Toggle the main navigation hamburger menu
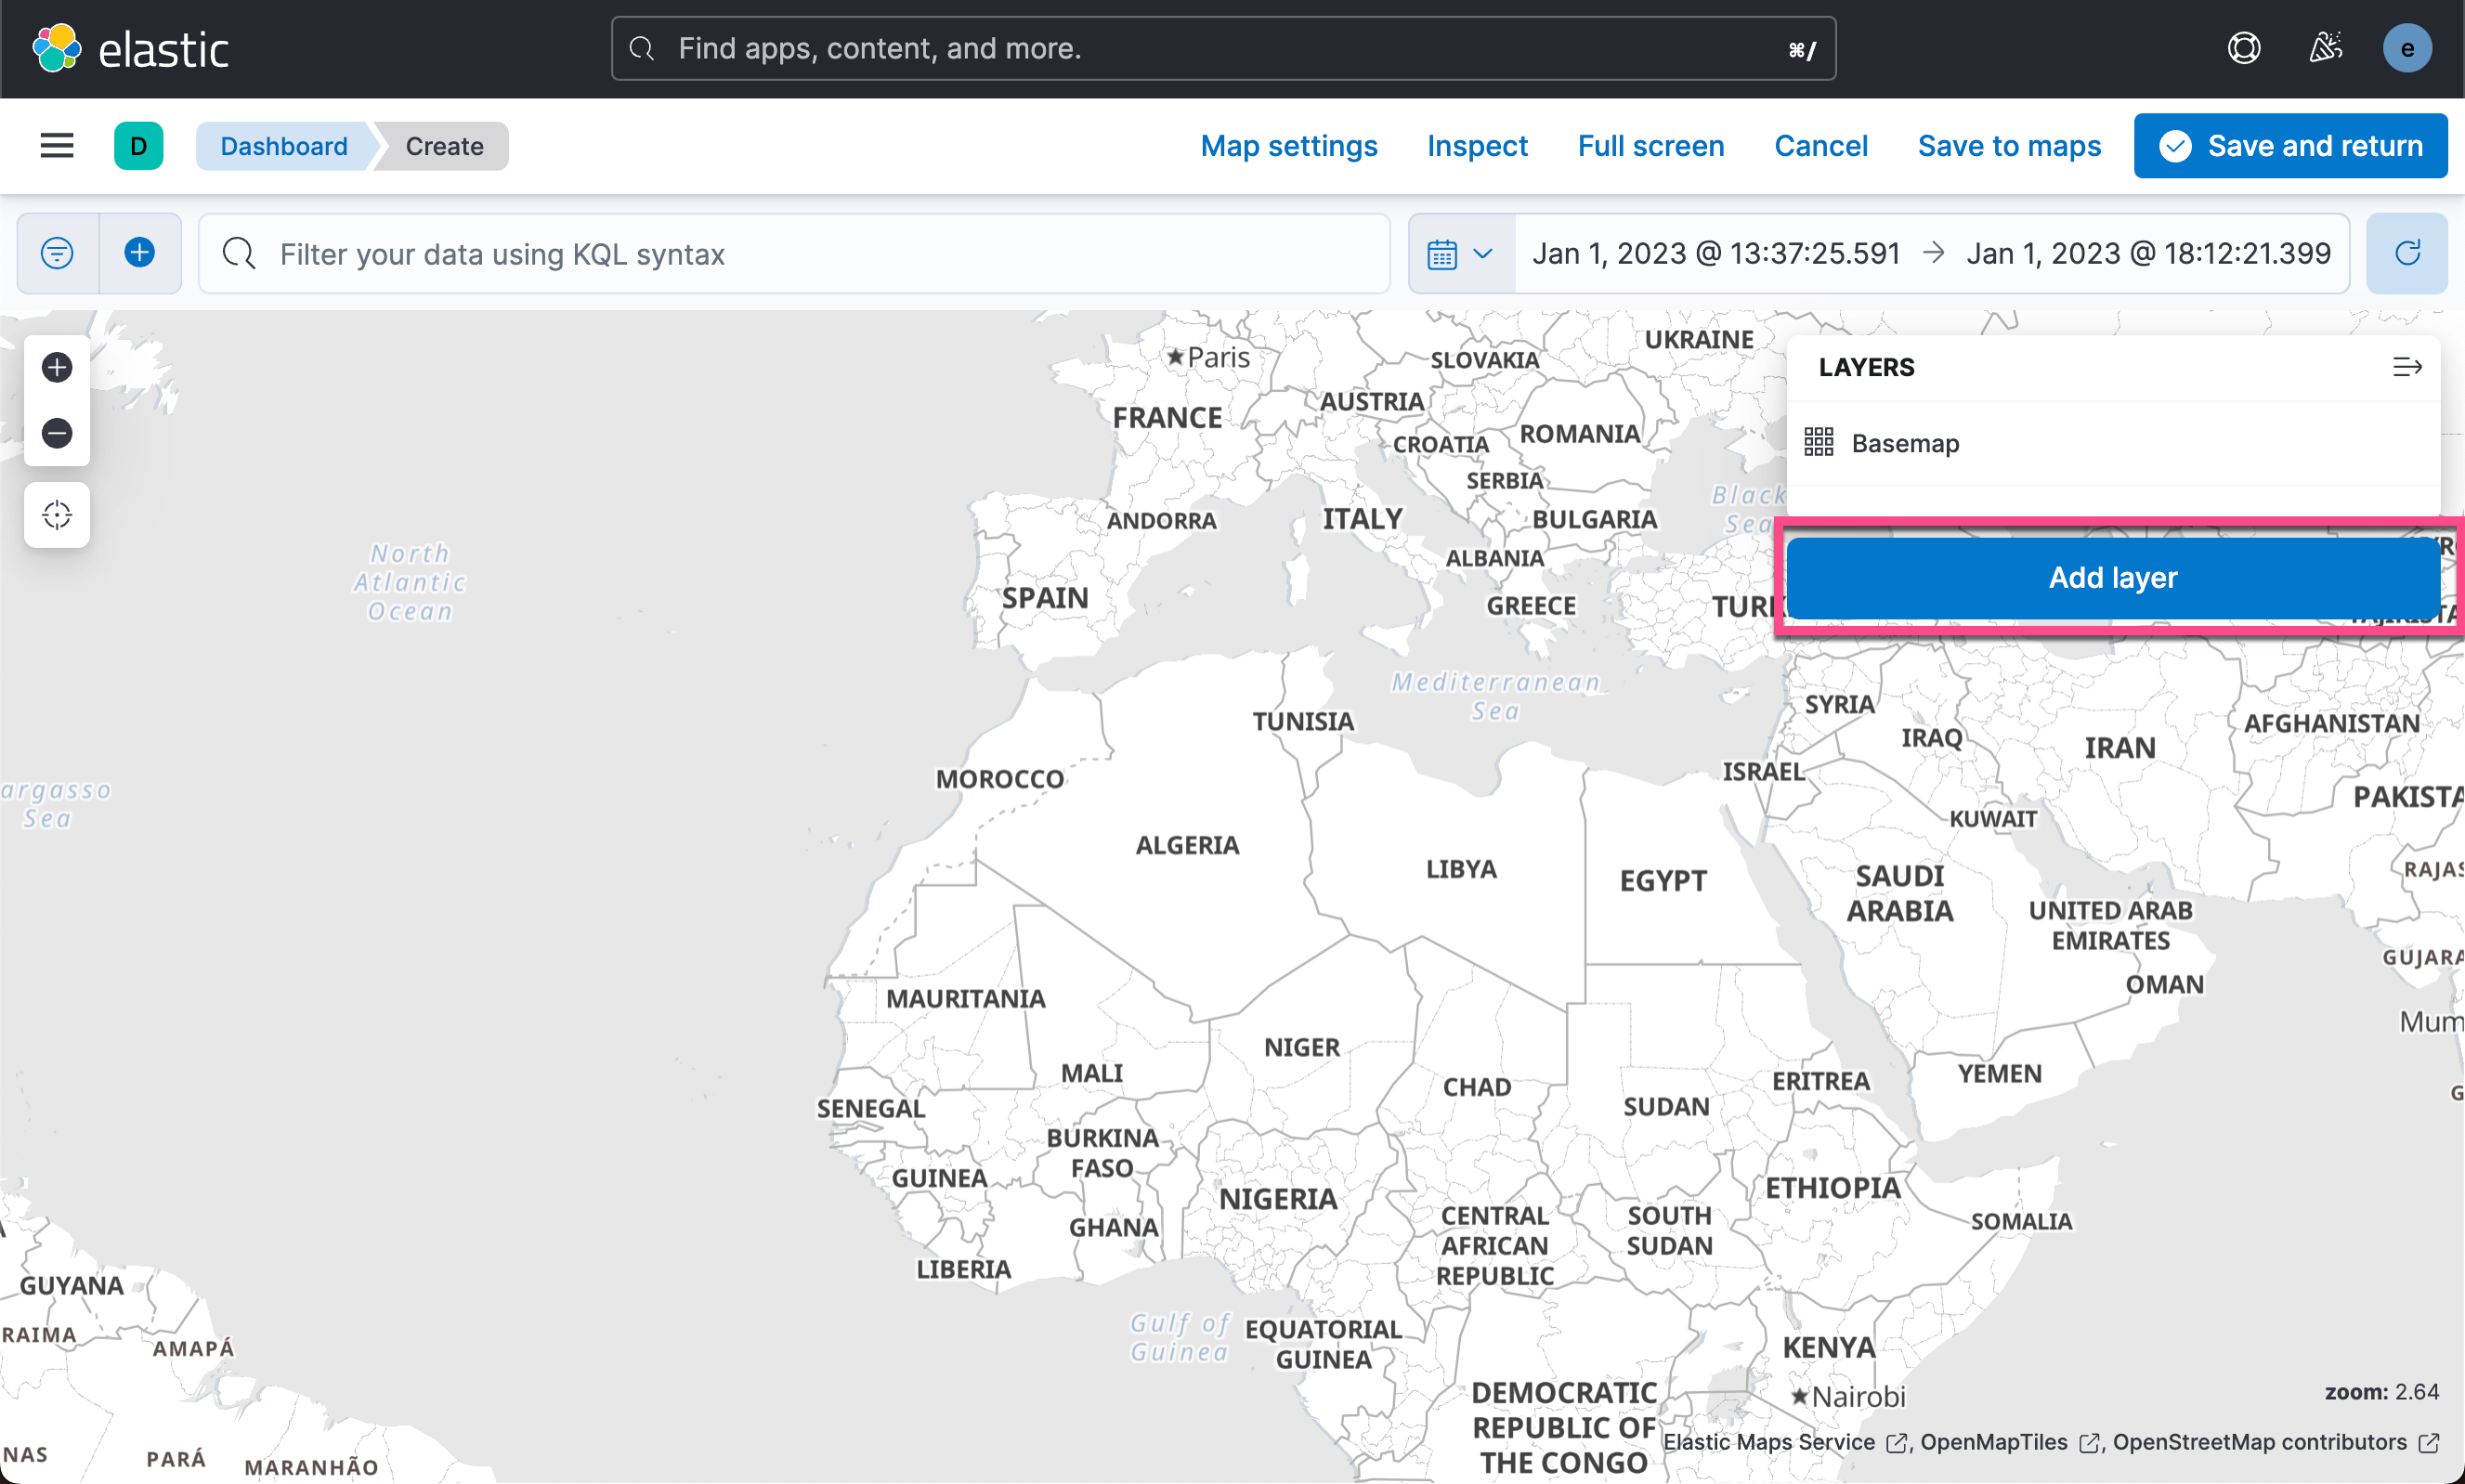2465x1484 pixels. pyautogui.click(x=57, y=146)
